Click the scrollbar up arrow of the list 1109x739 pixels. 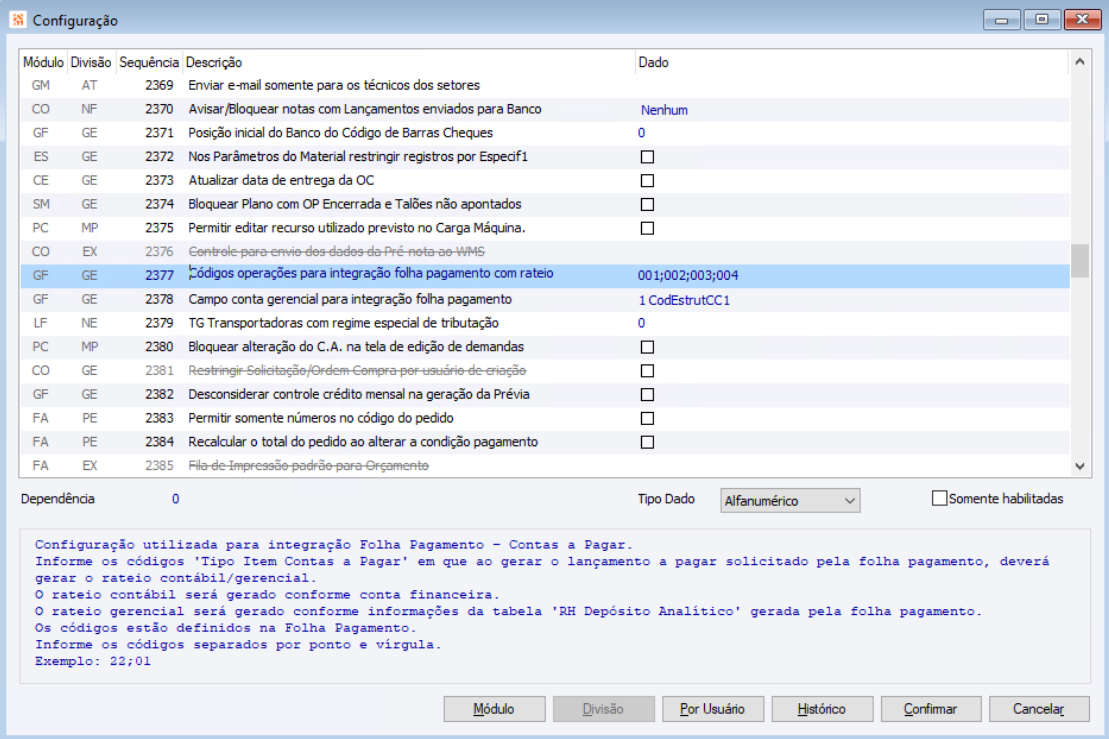click(x=1079, y=62)
